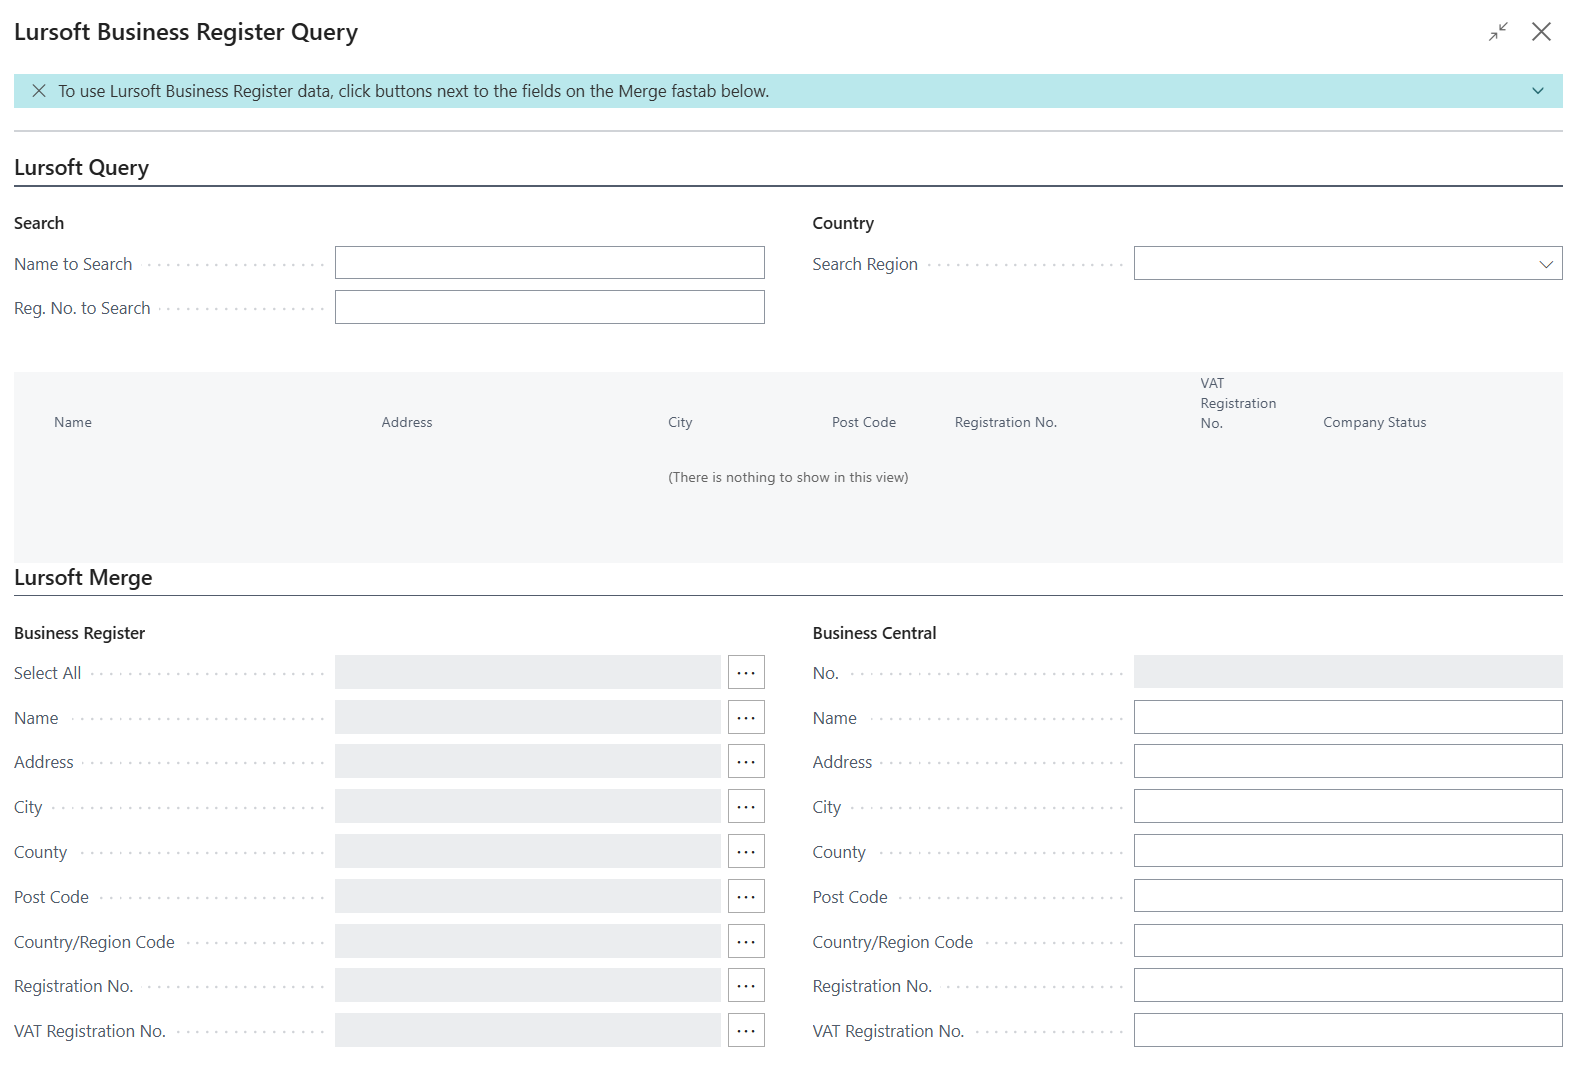Viewport: 1581px width, 1084px height.
Task: Click the Business Central VAT Registration No. field
Action: point(1348,1030)
